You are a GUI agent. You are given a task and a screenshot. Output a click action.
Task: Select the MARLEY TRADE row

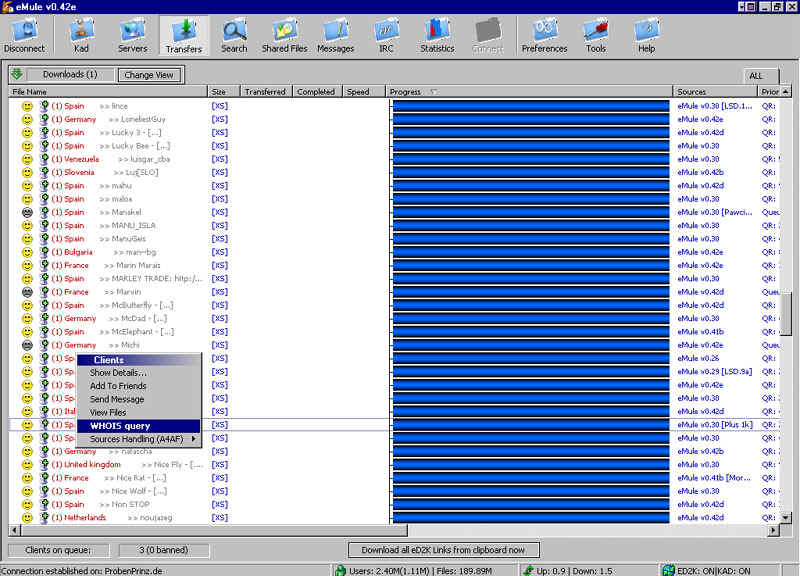point(394,279)
